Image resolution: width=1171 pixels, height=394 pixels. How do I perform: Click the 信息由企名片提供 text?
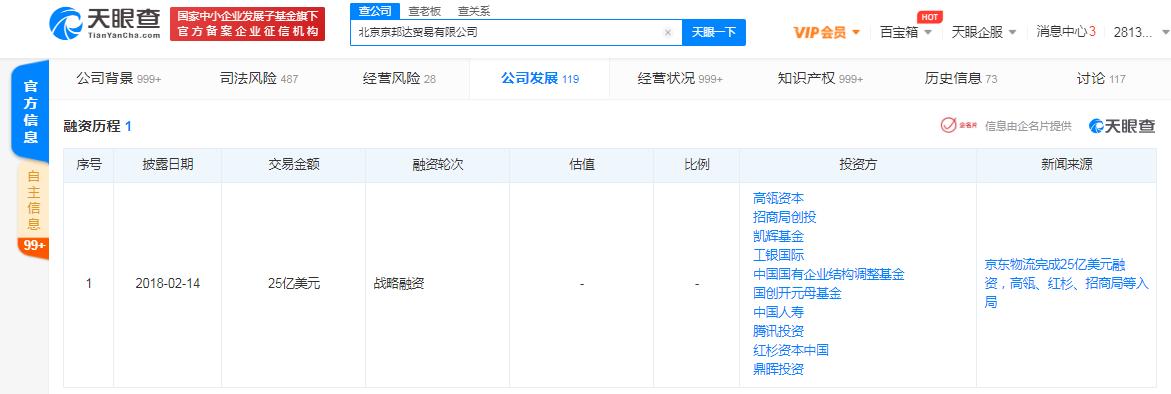click(1028, 126)
